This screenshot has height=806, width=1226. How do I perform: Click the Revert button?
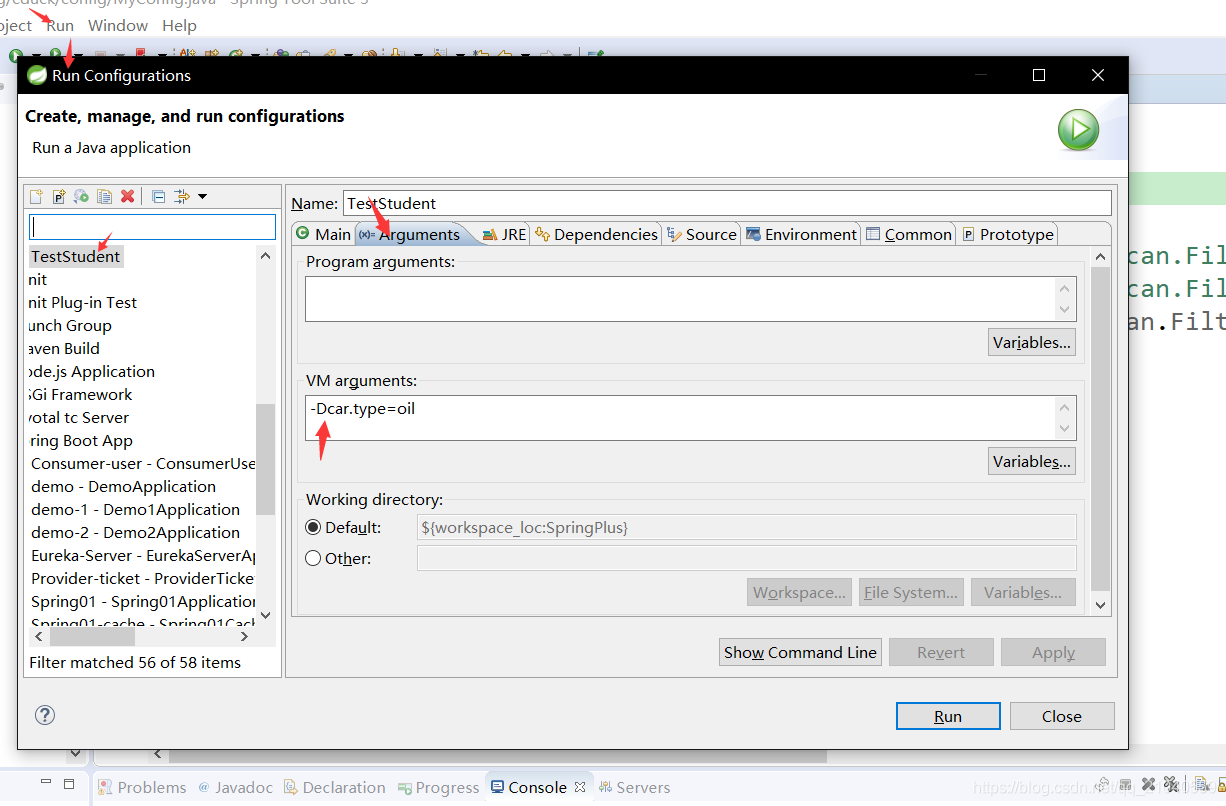(x=941, y=652)
